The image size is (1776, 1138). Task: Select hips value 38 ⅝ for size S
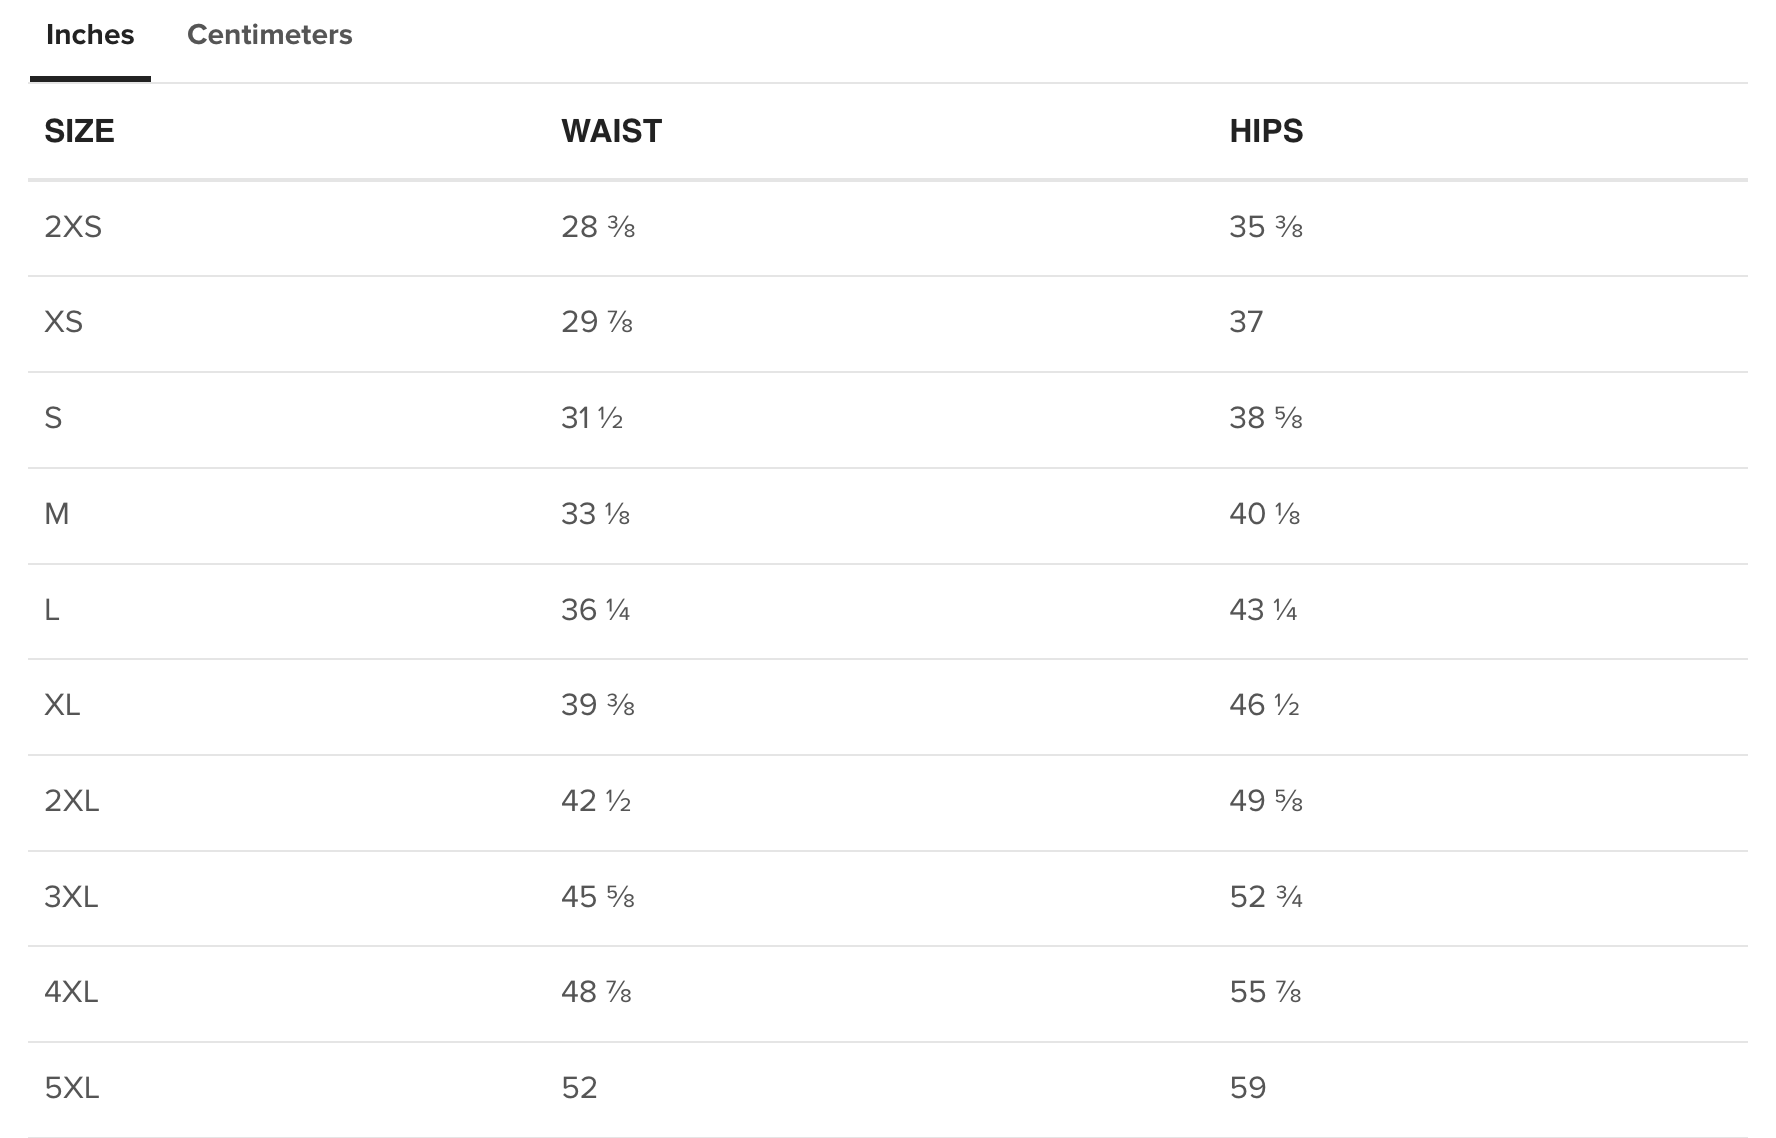[x=1265, y=418]
